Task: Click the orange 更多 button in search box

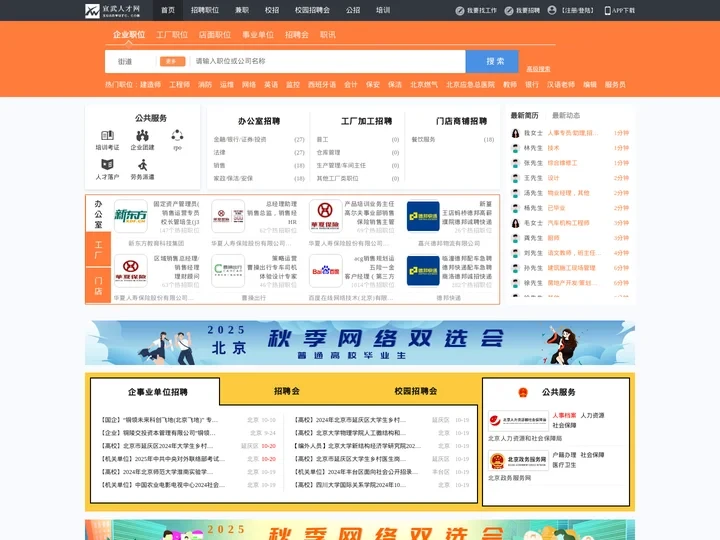Action: click(x=172, y=61)
